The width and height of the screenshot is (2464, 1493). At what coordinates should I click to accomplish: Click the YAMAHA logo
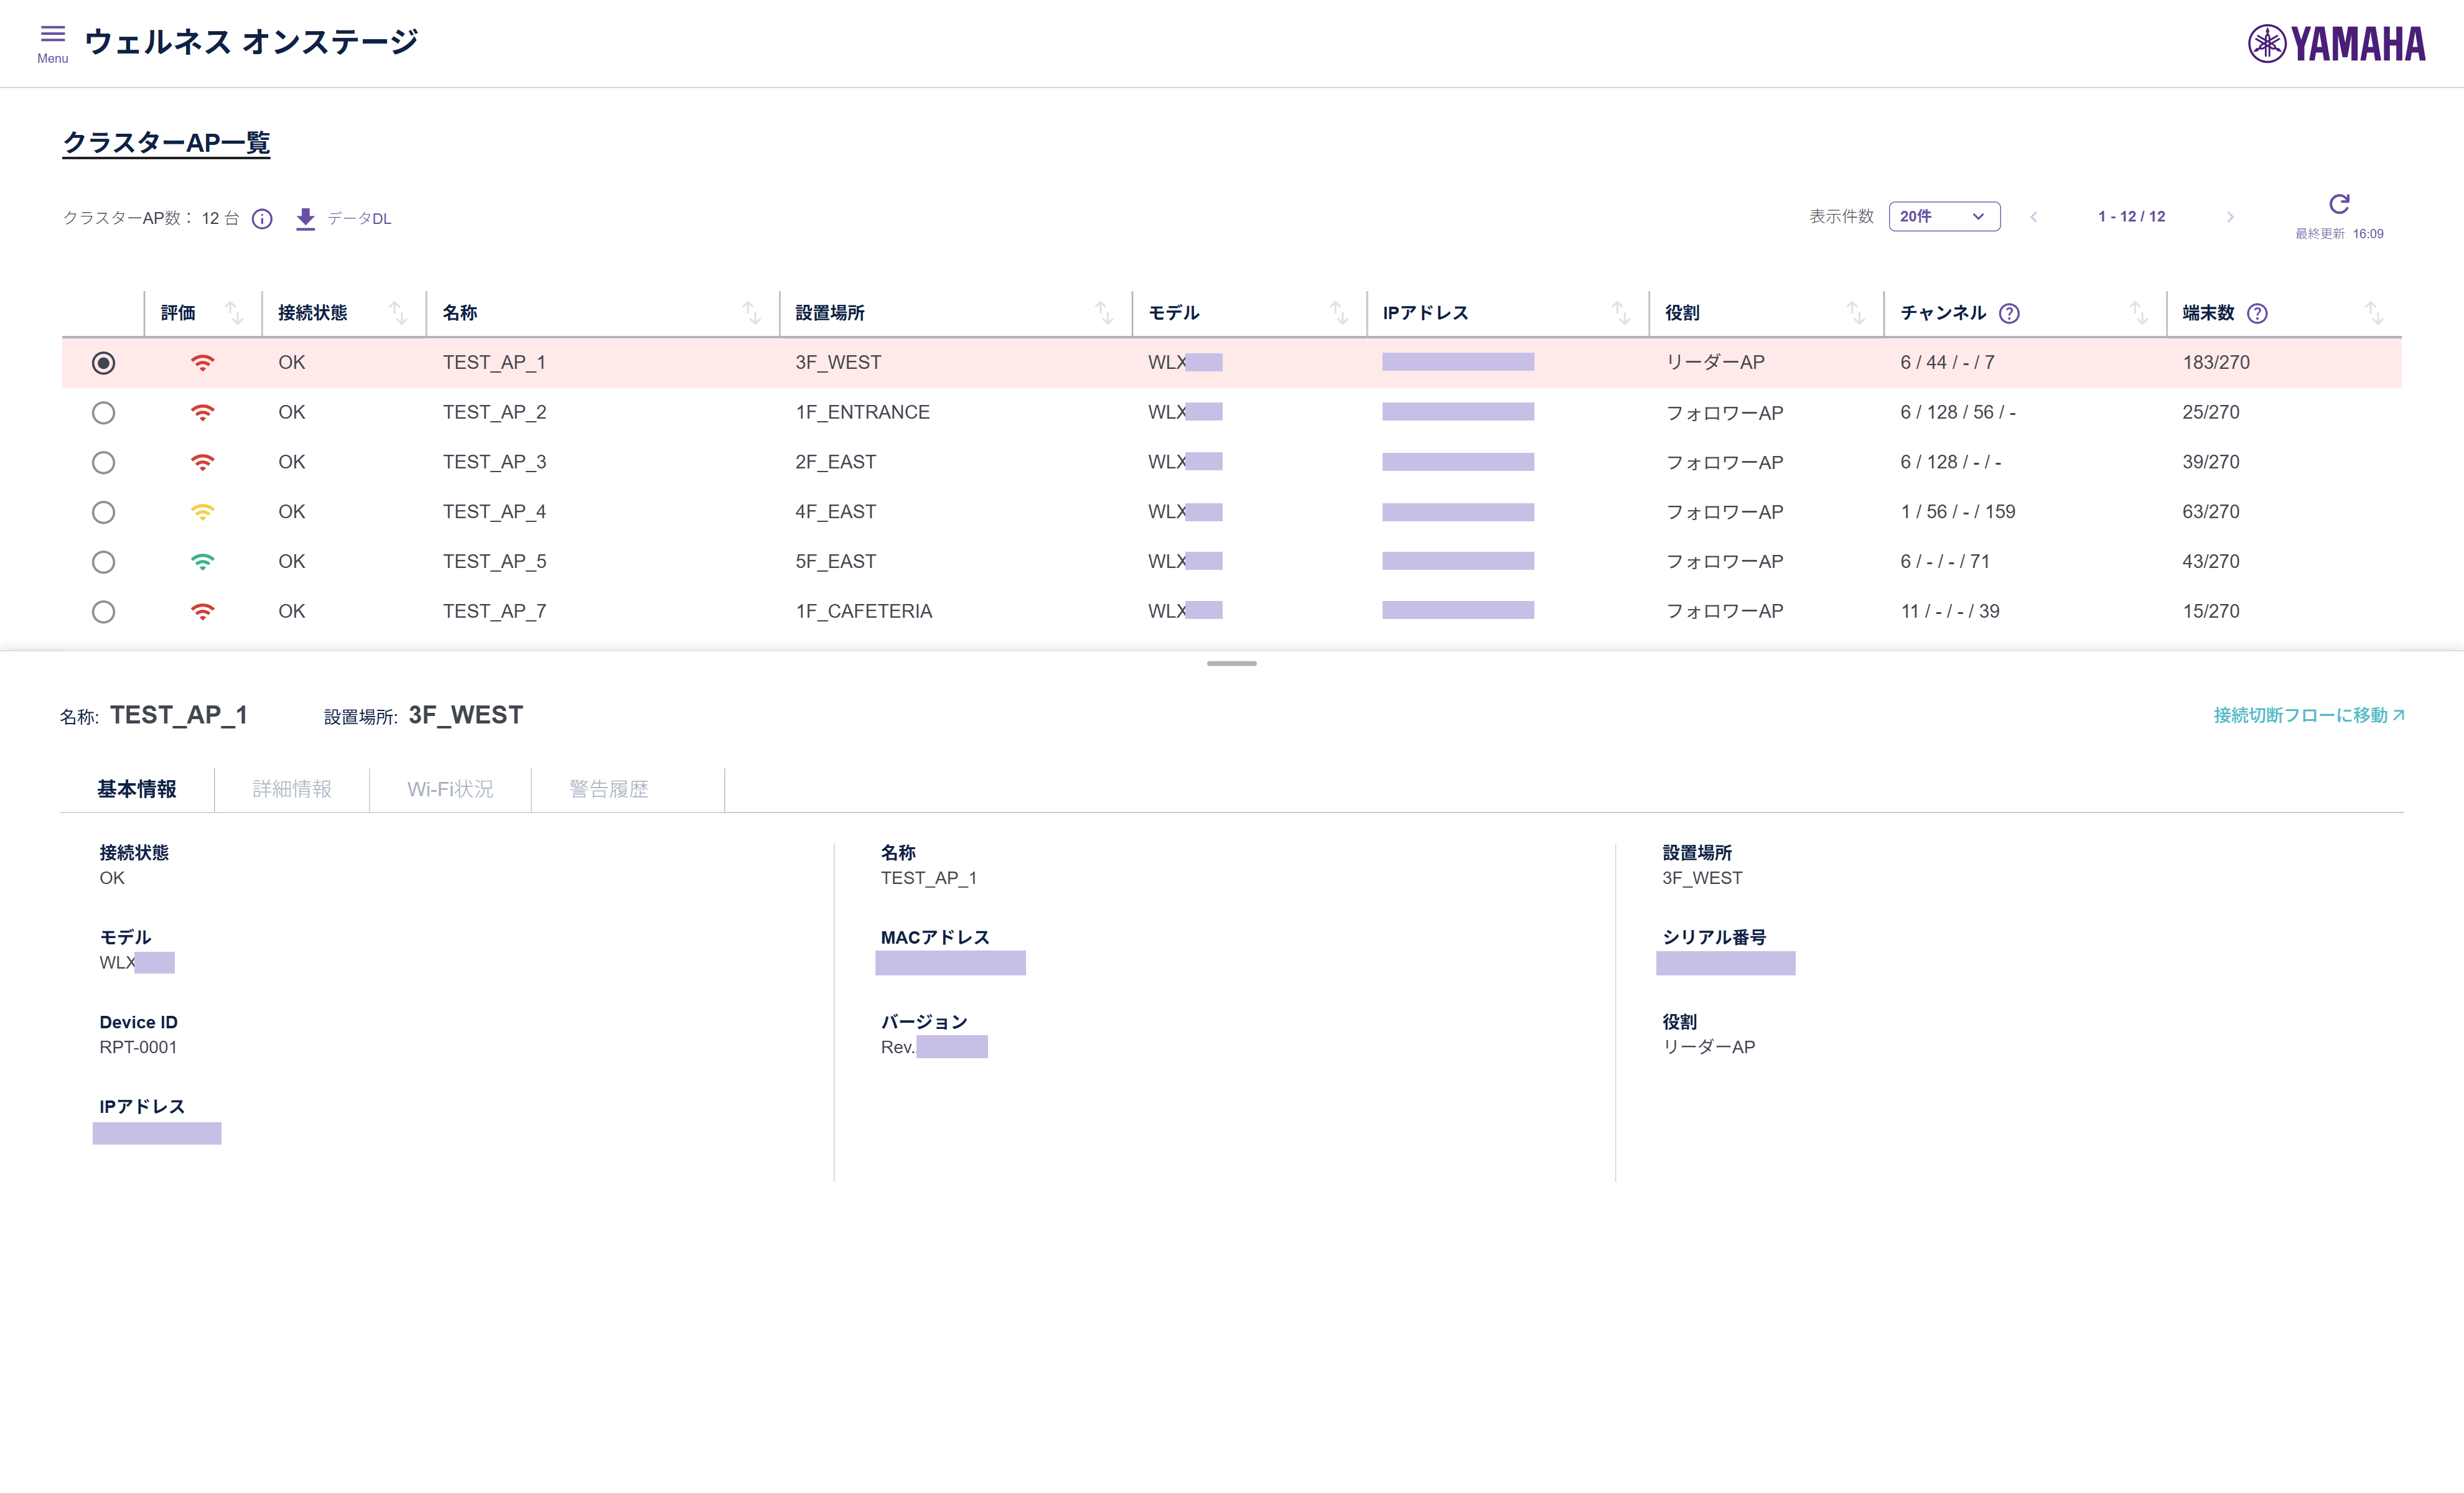tap(2336, 44)
